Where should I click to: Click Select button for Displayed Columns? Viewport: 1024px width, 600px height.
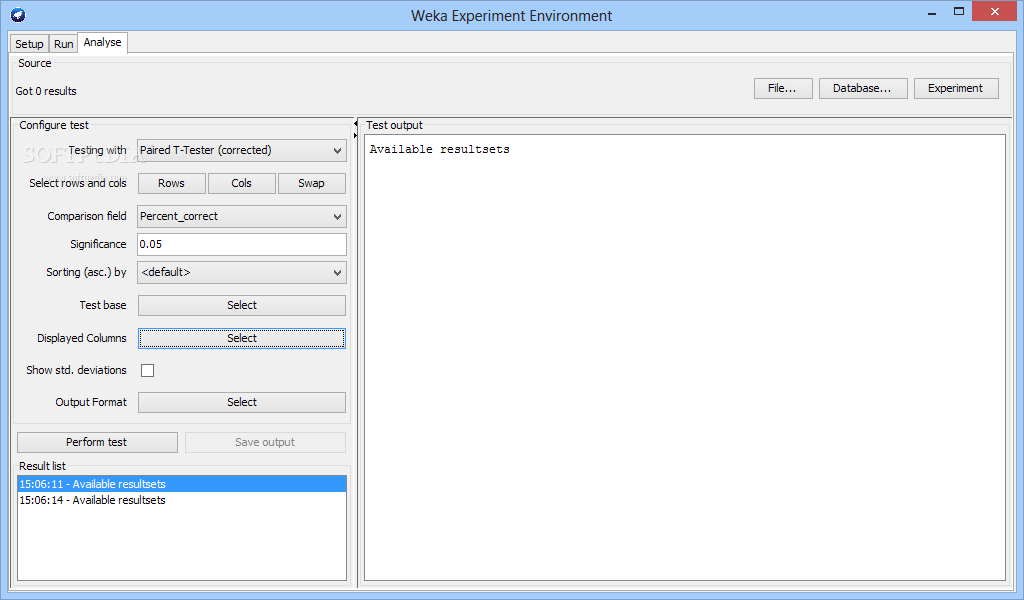coord(242,338)
